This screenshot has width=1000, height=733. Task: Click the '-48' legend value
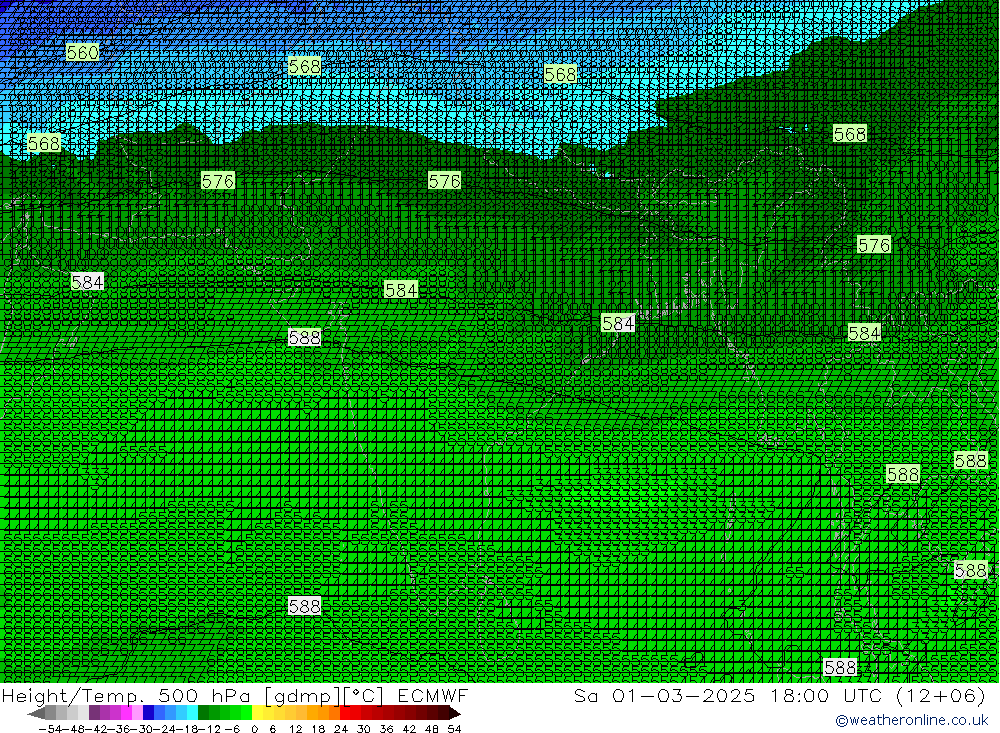tap(74, 729)
